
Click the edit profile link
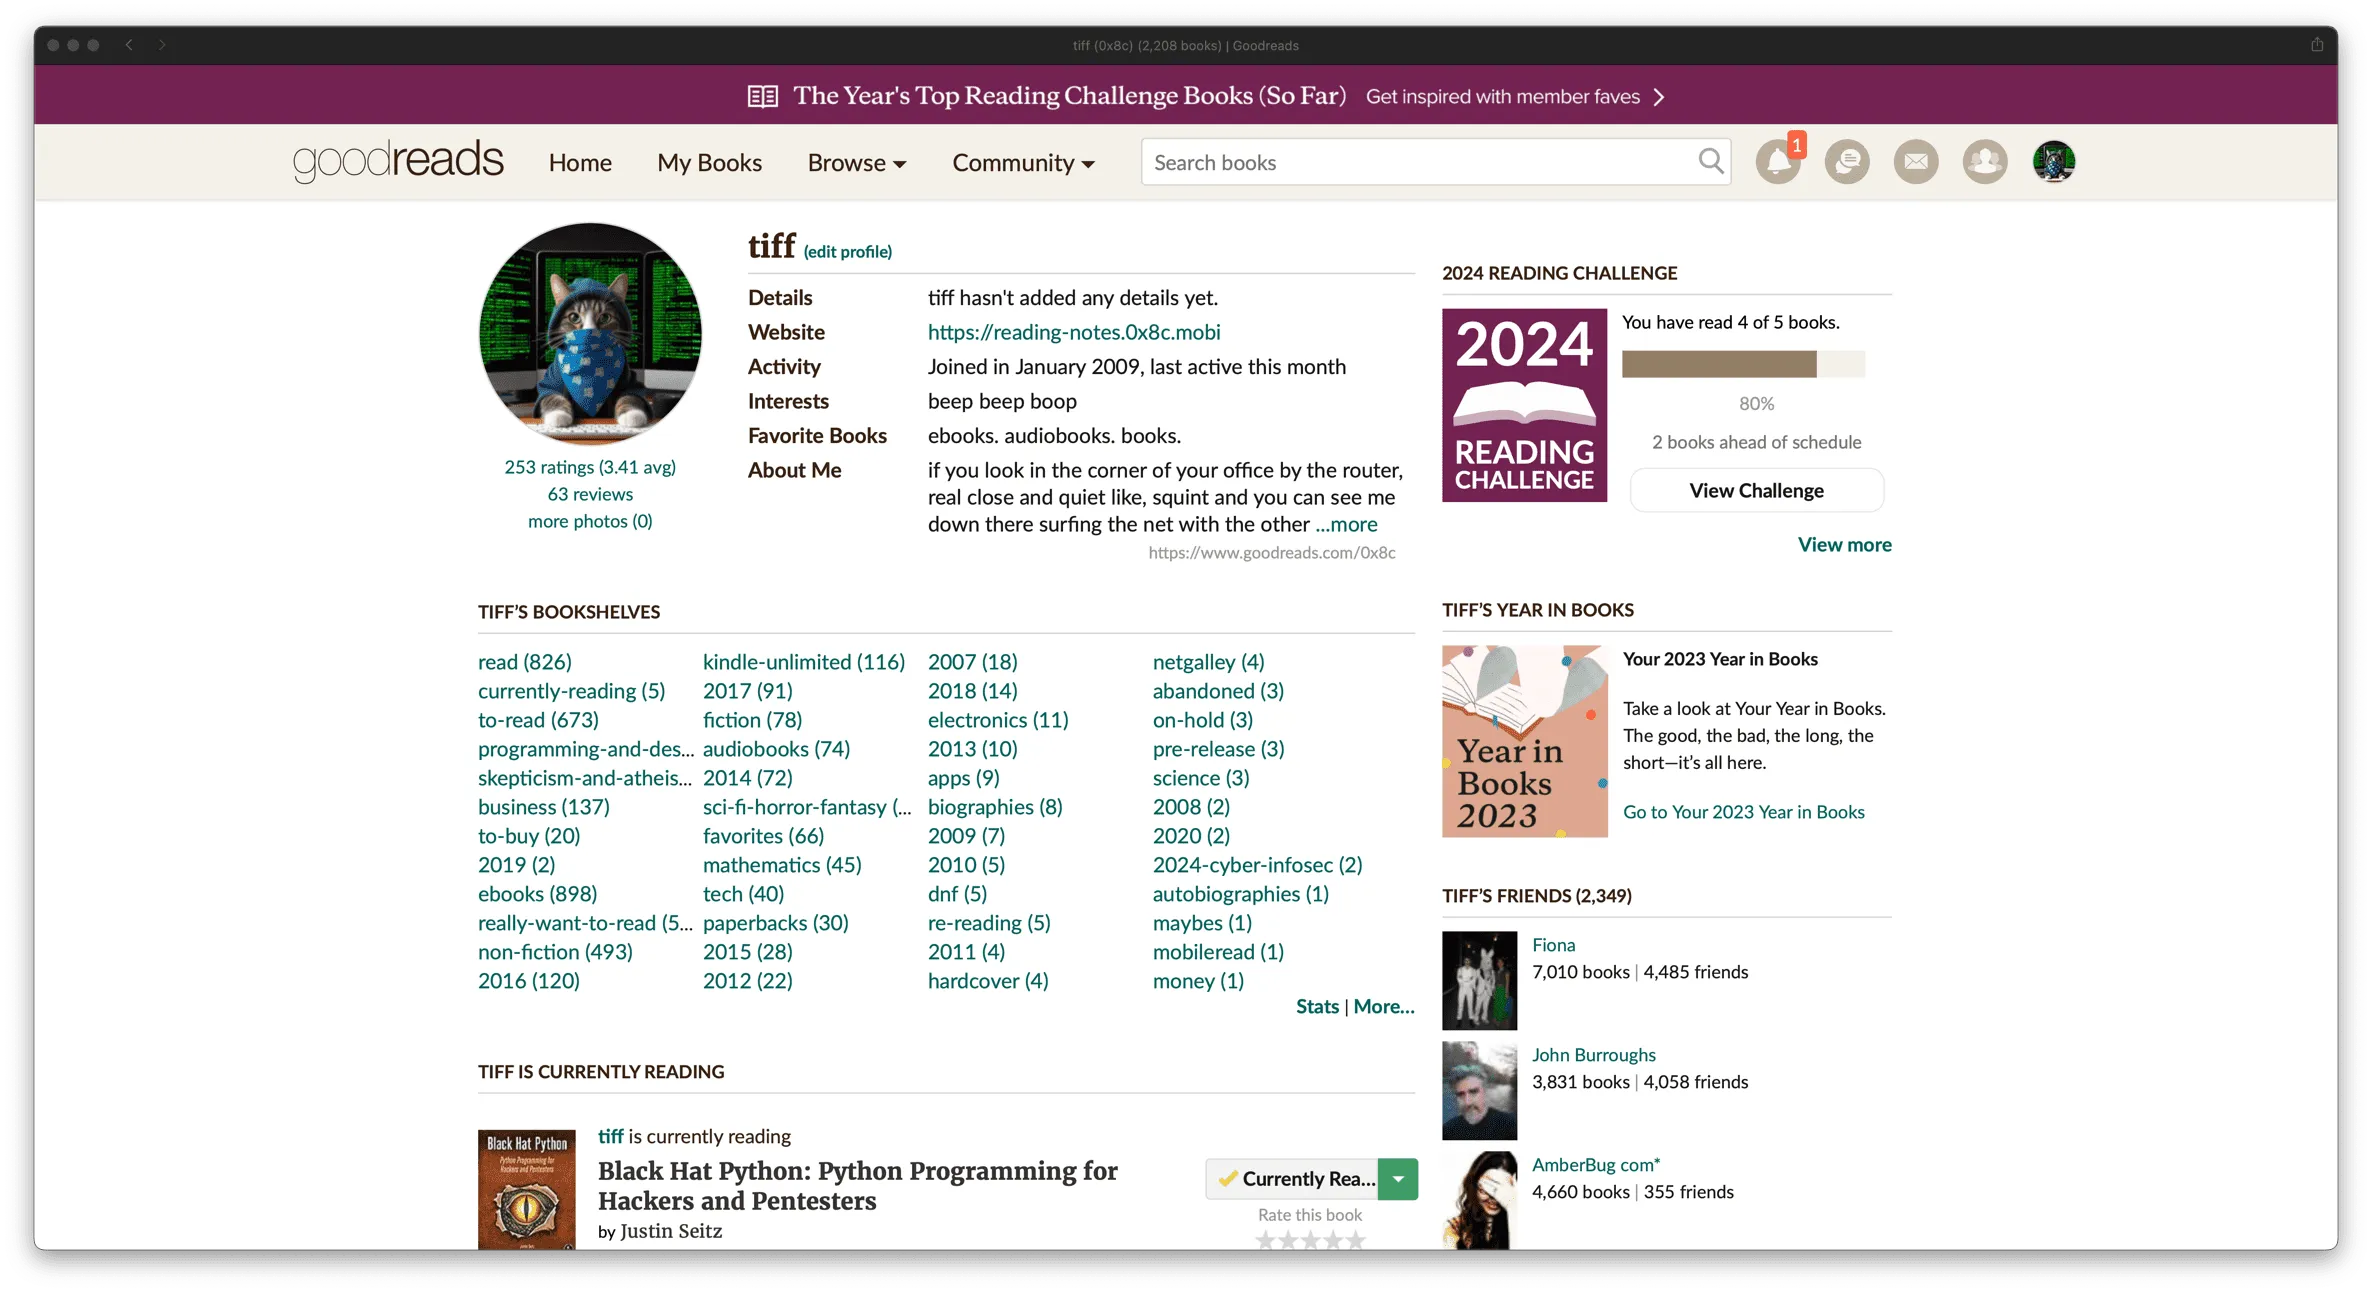tap(848, 251)
